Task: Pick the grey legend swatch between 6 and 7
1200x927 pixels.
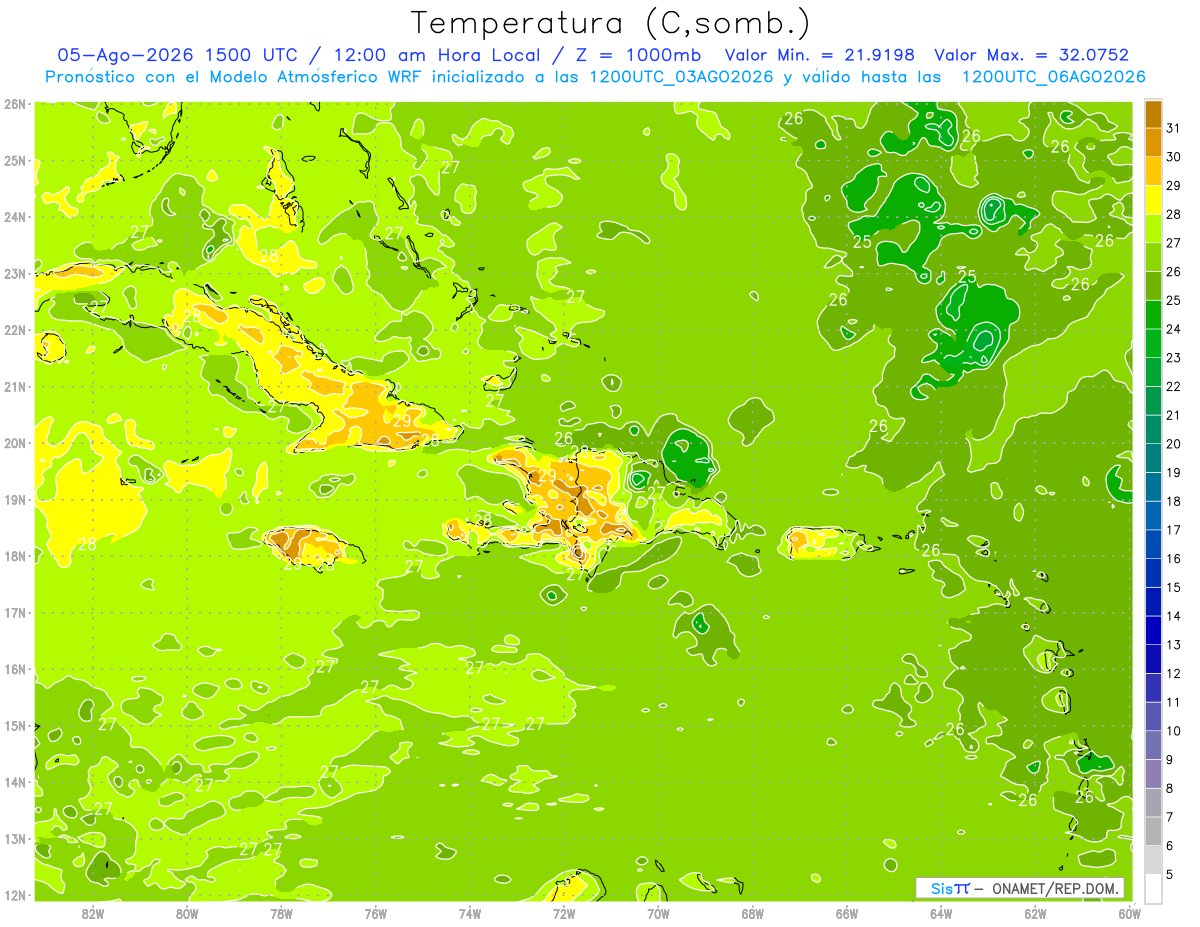Action: pyautogui.click(x=1153, y=831)
